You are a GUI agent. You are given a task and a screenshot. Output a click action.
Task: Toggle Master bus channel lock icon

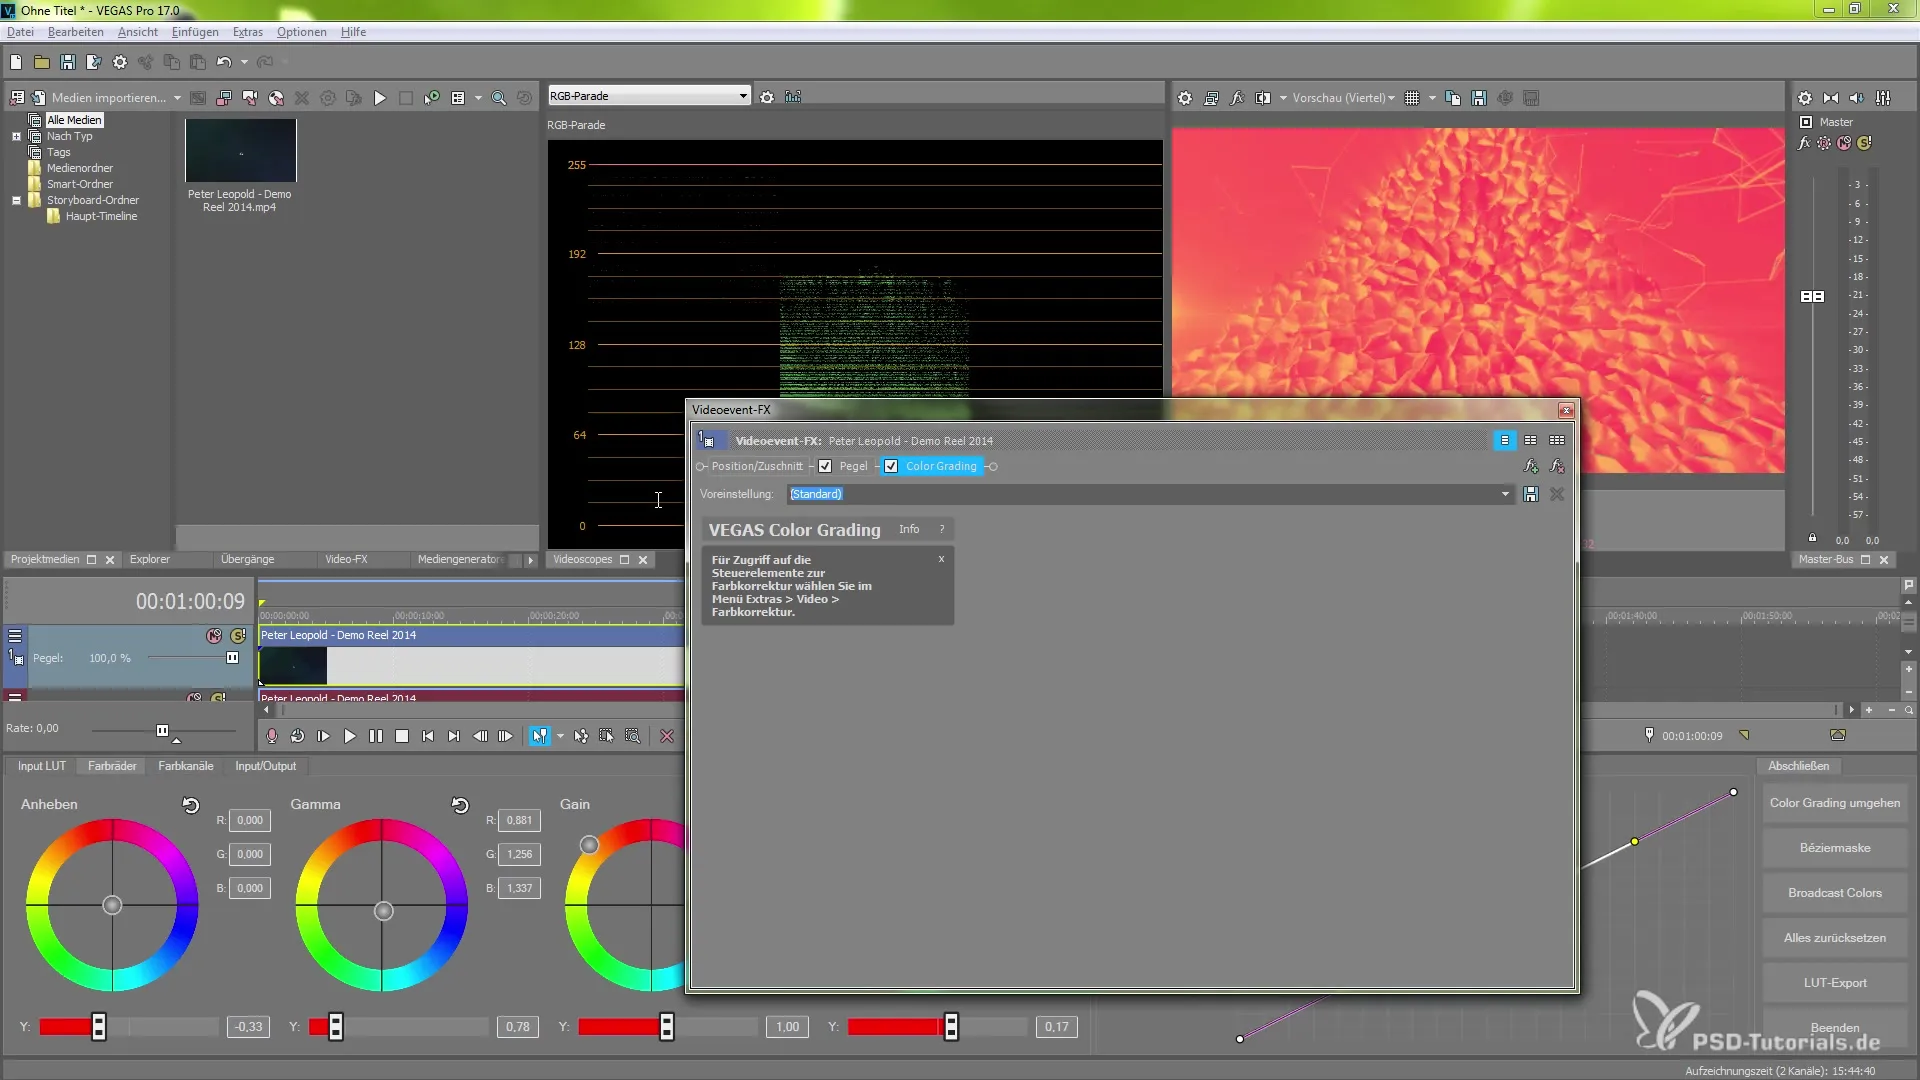1812,537
